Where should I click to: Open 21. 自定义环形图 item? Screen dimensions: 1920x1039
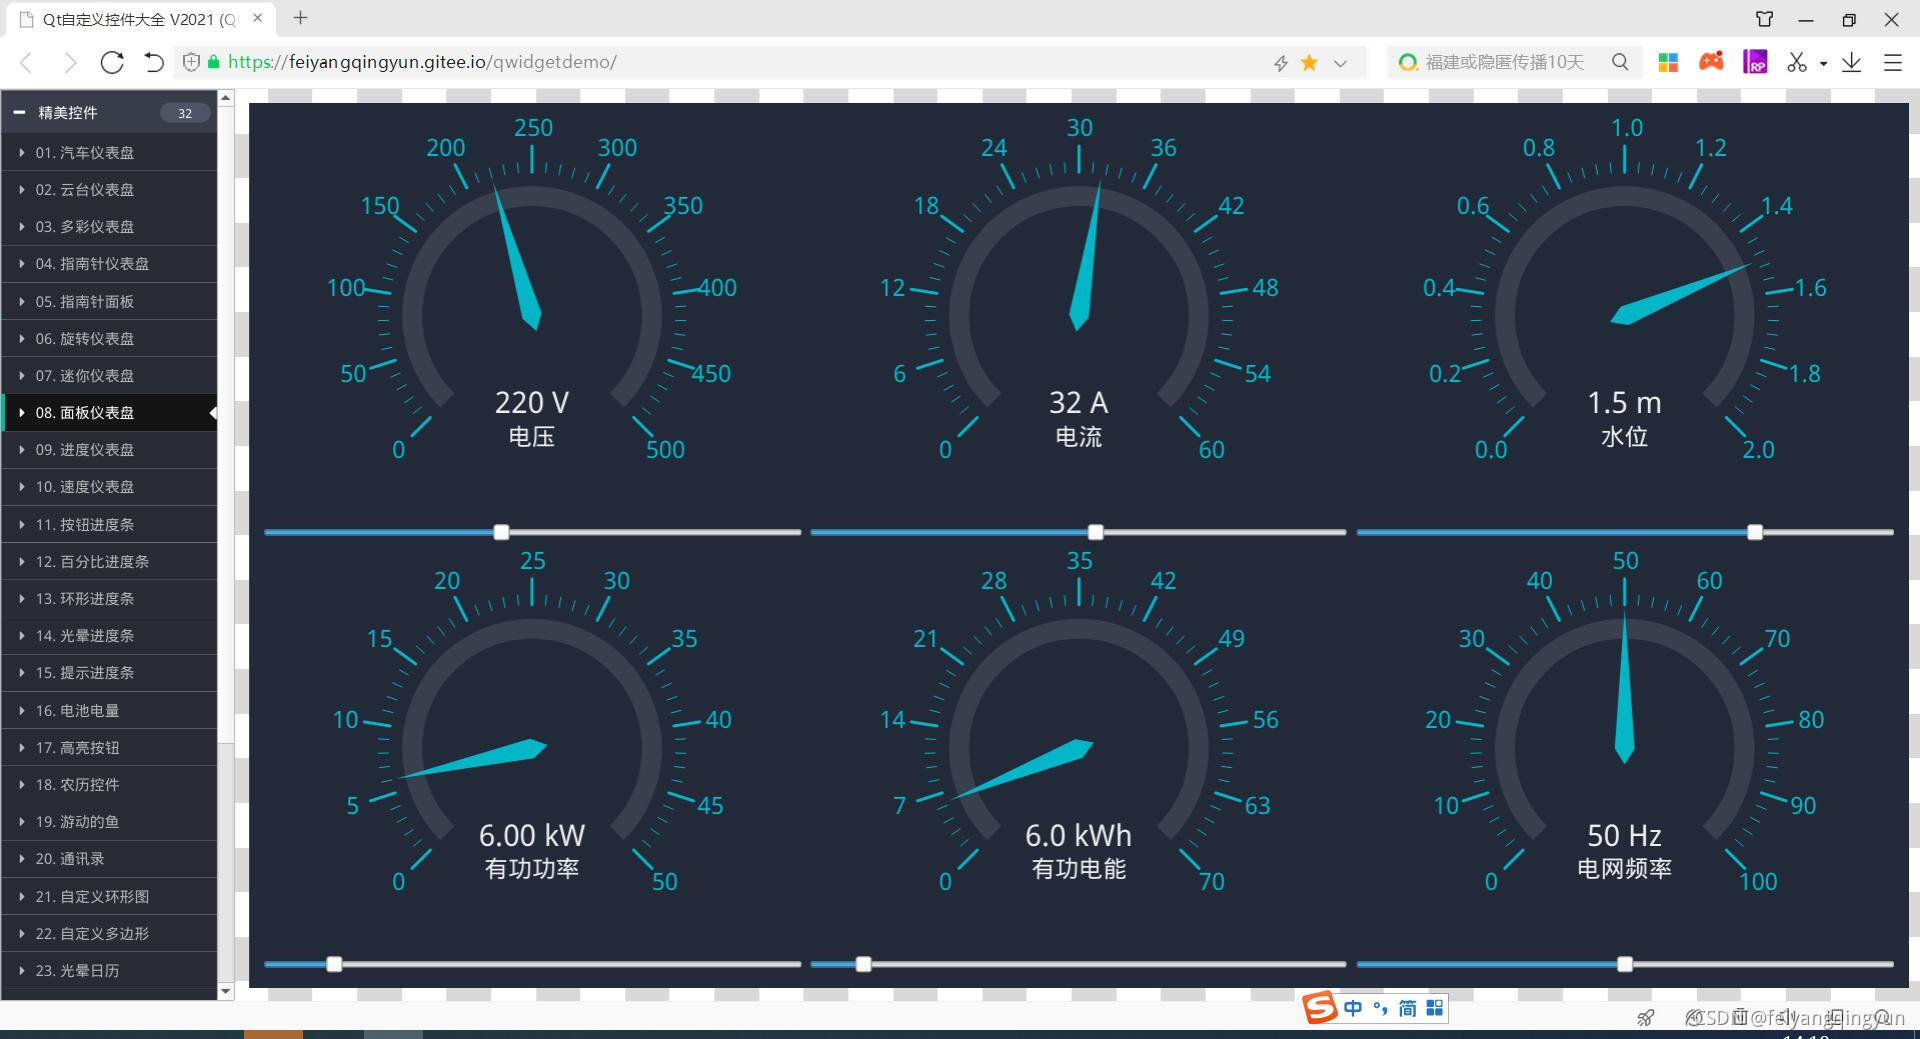point(108,896)
